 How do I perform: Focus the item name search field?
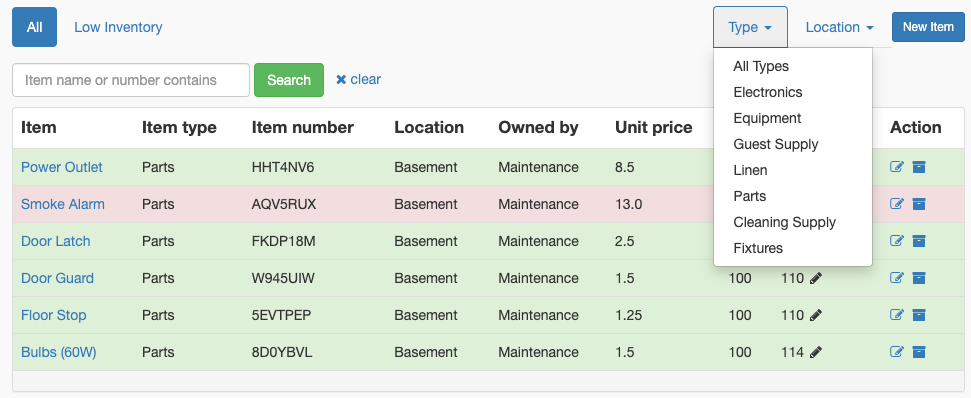131,80
